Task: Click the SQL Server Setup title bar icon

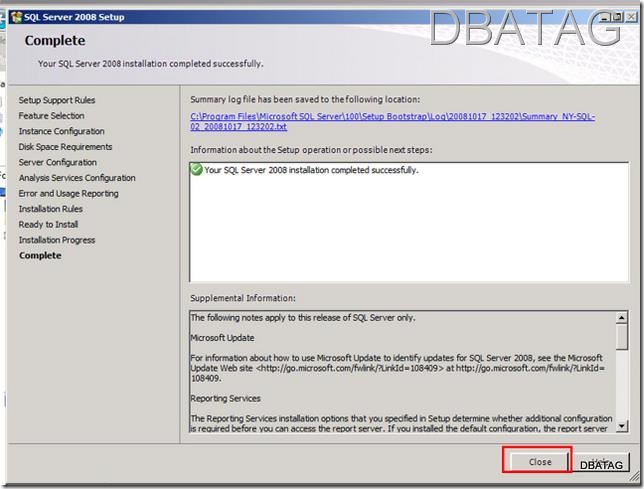Action: 16,17
